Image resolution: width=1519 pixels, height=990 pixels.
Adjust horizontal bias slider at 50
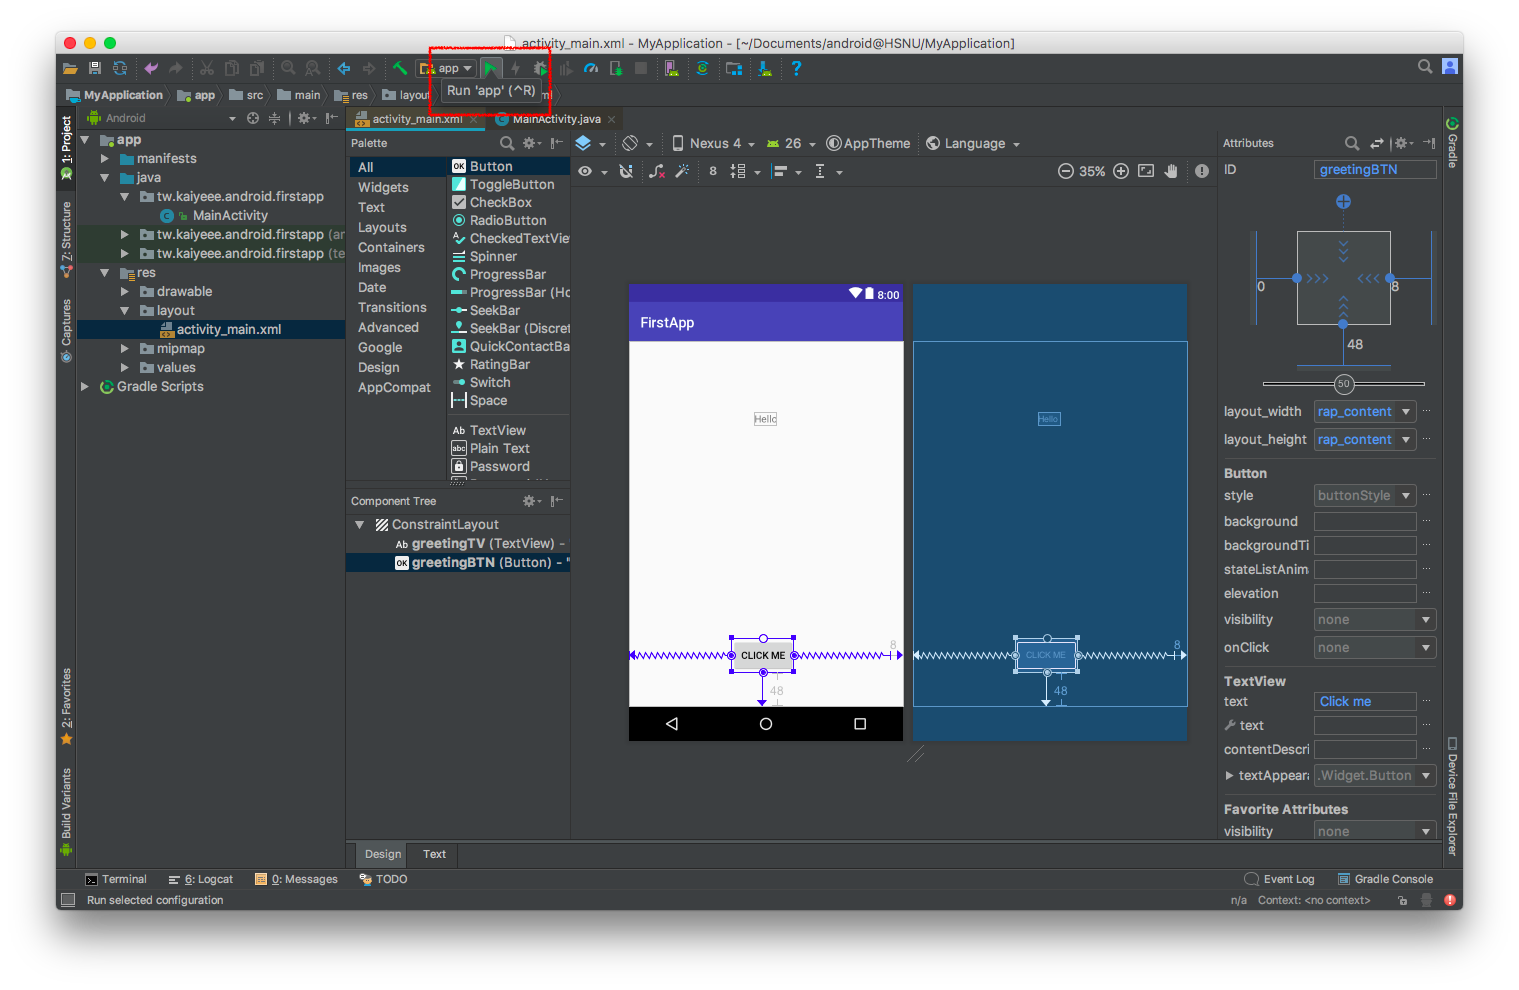1343,383
